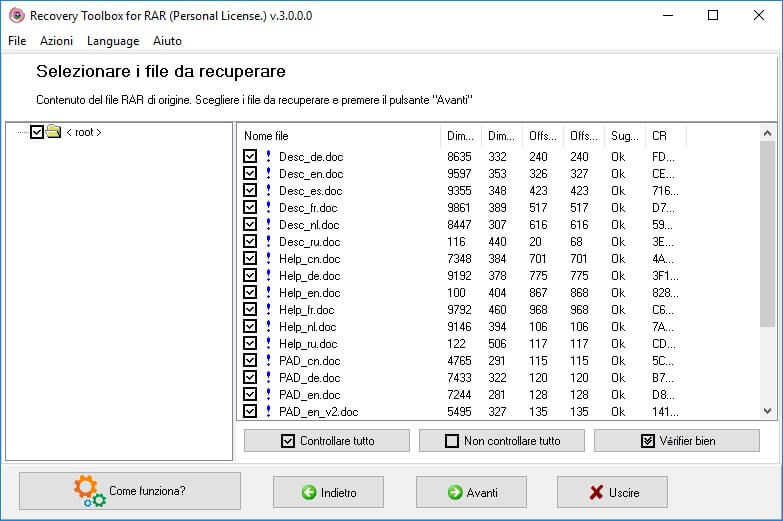
Task: Click the gears icon beside Come funziona
Action: pos(89,491)
